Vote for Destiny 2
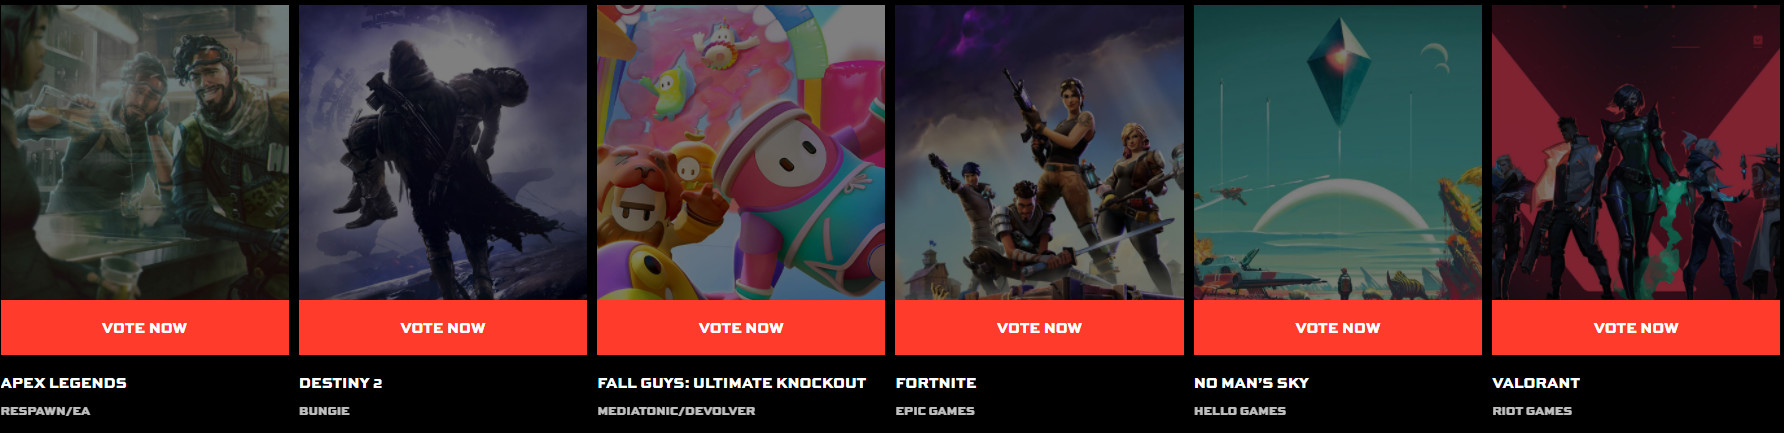The width and height of the screenshot is (1784, 433). 443,327
